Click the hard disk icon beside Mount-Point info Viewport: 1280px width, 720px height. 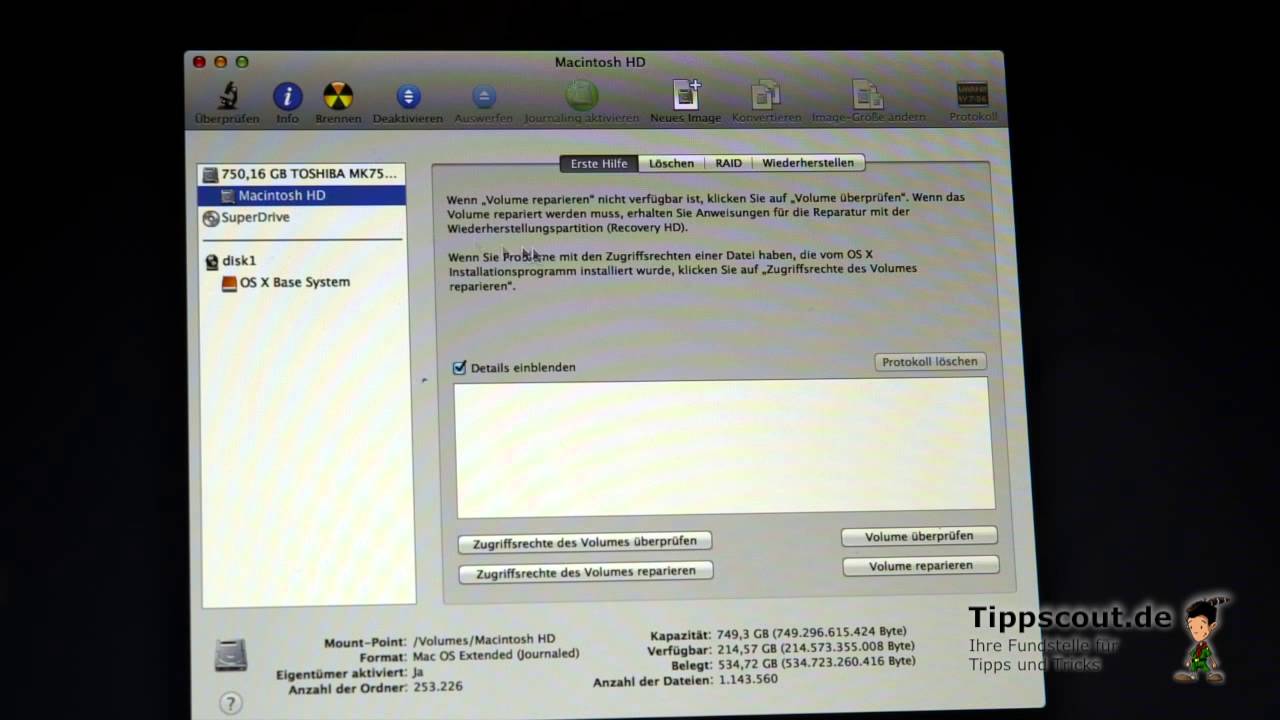(x=231, y=656)
